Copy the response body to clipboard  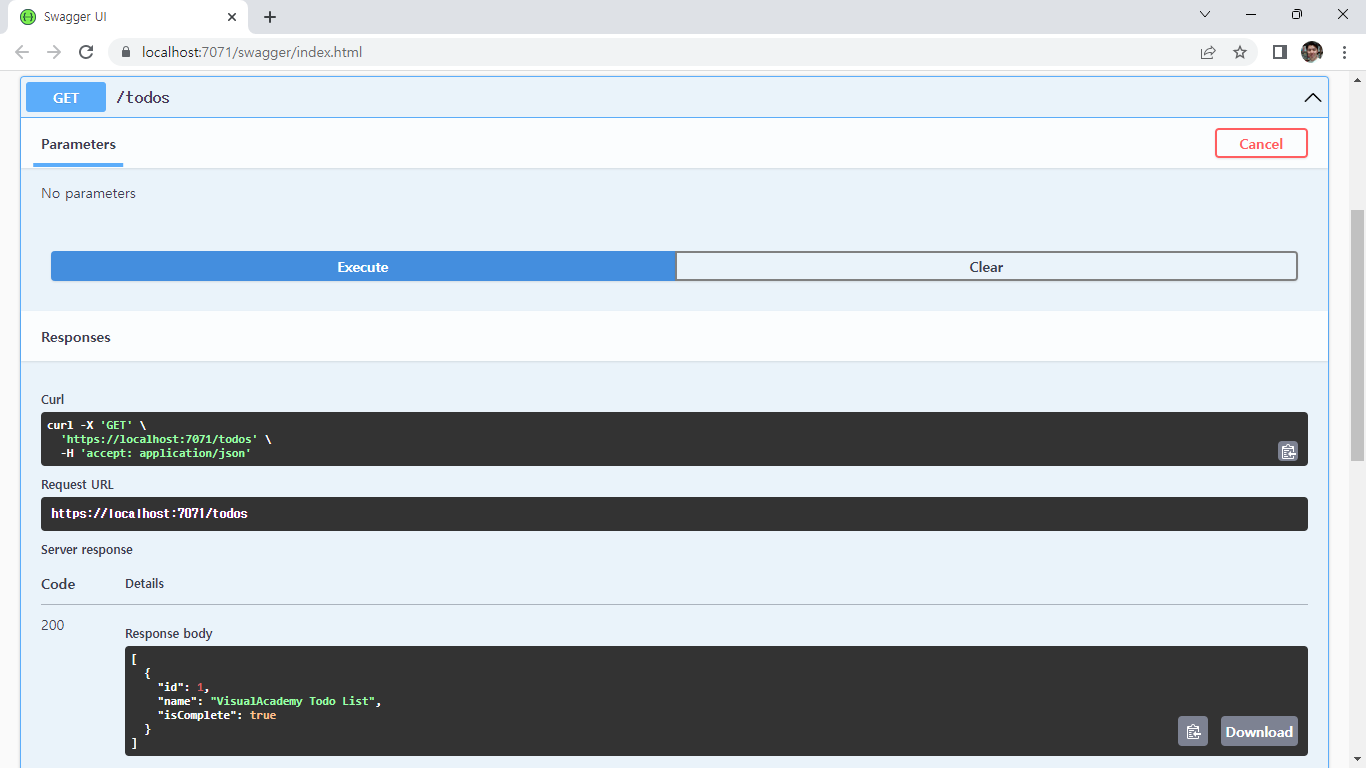[1192, 732]
